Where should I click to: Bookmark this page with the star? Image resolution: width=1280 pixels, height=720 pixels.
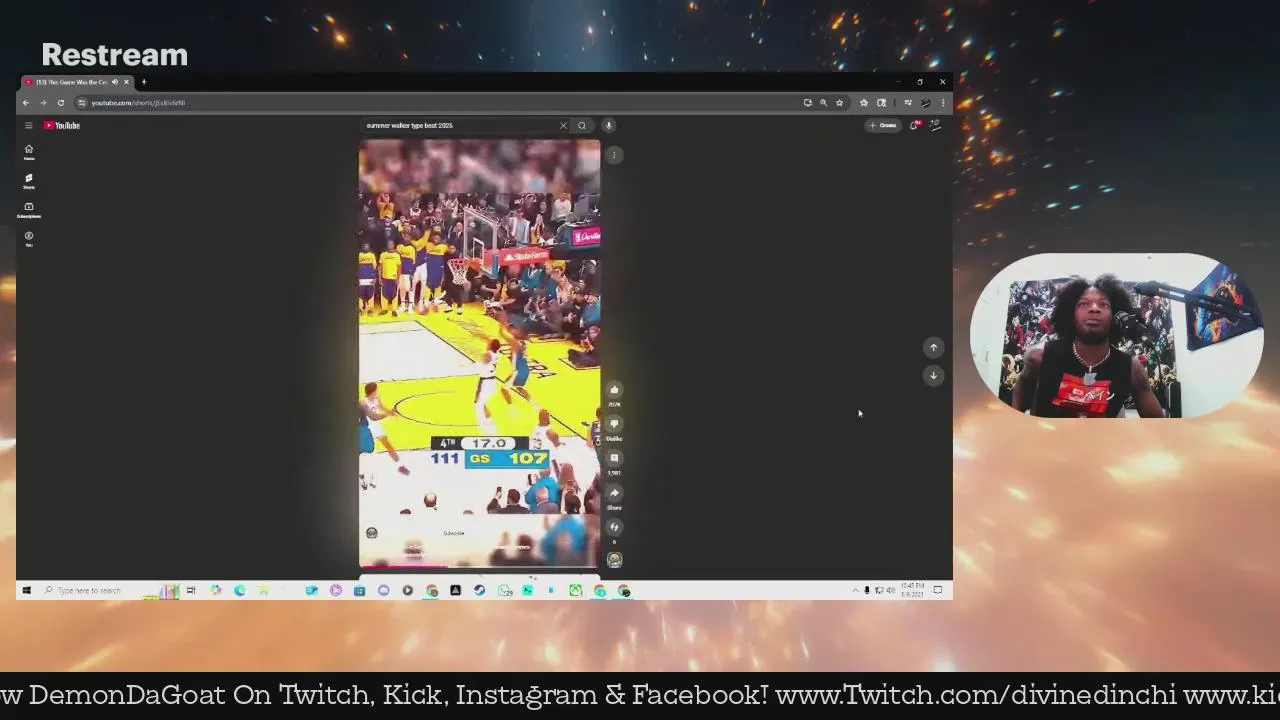839,103
